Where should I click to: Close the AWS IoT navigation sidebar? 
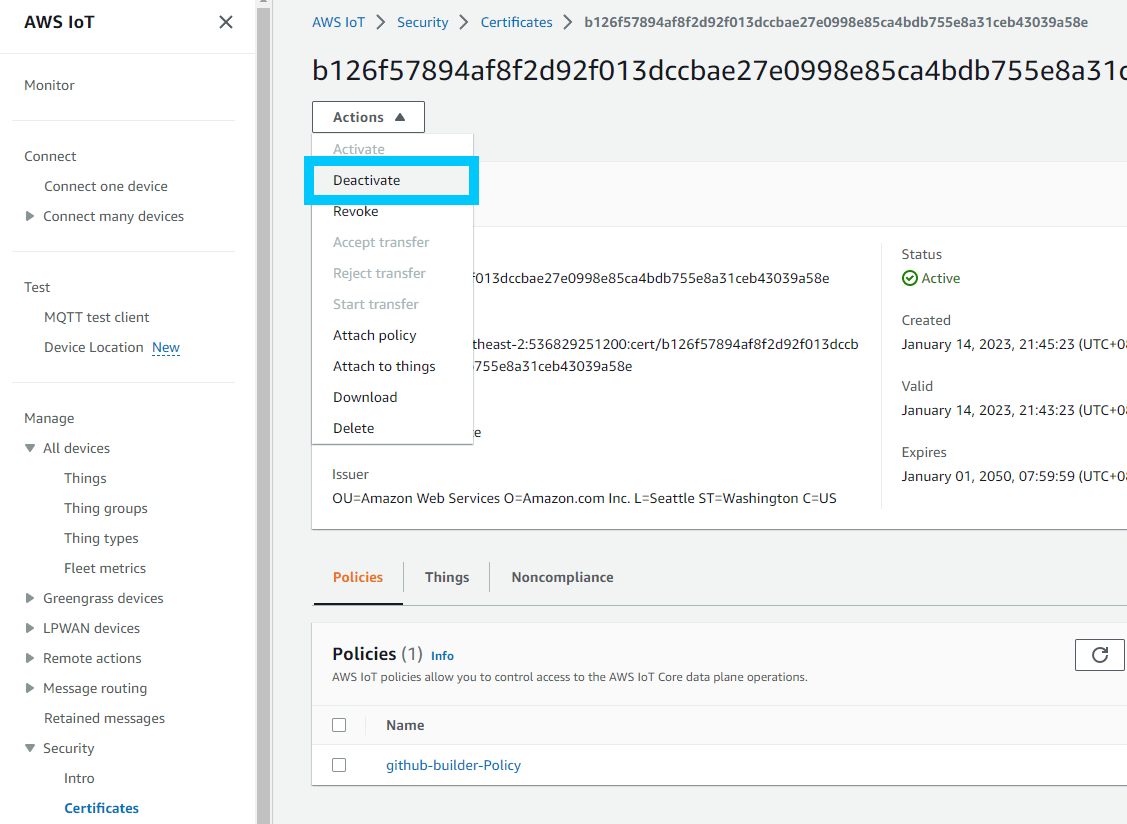tap(225, 21)
